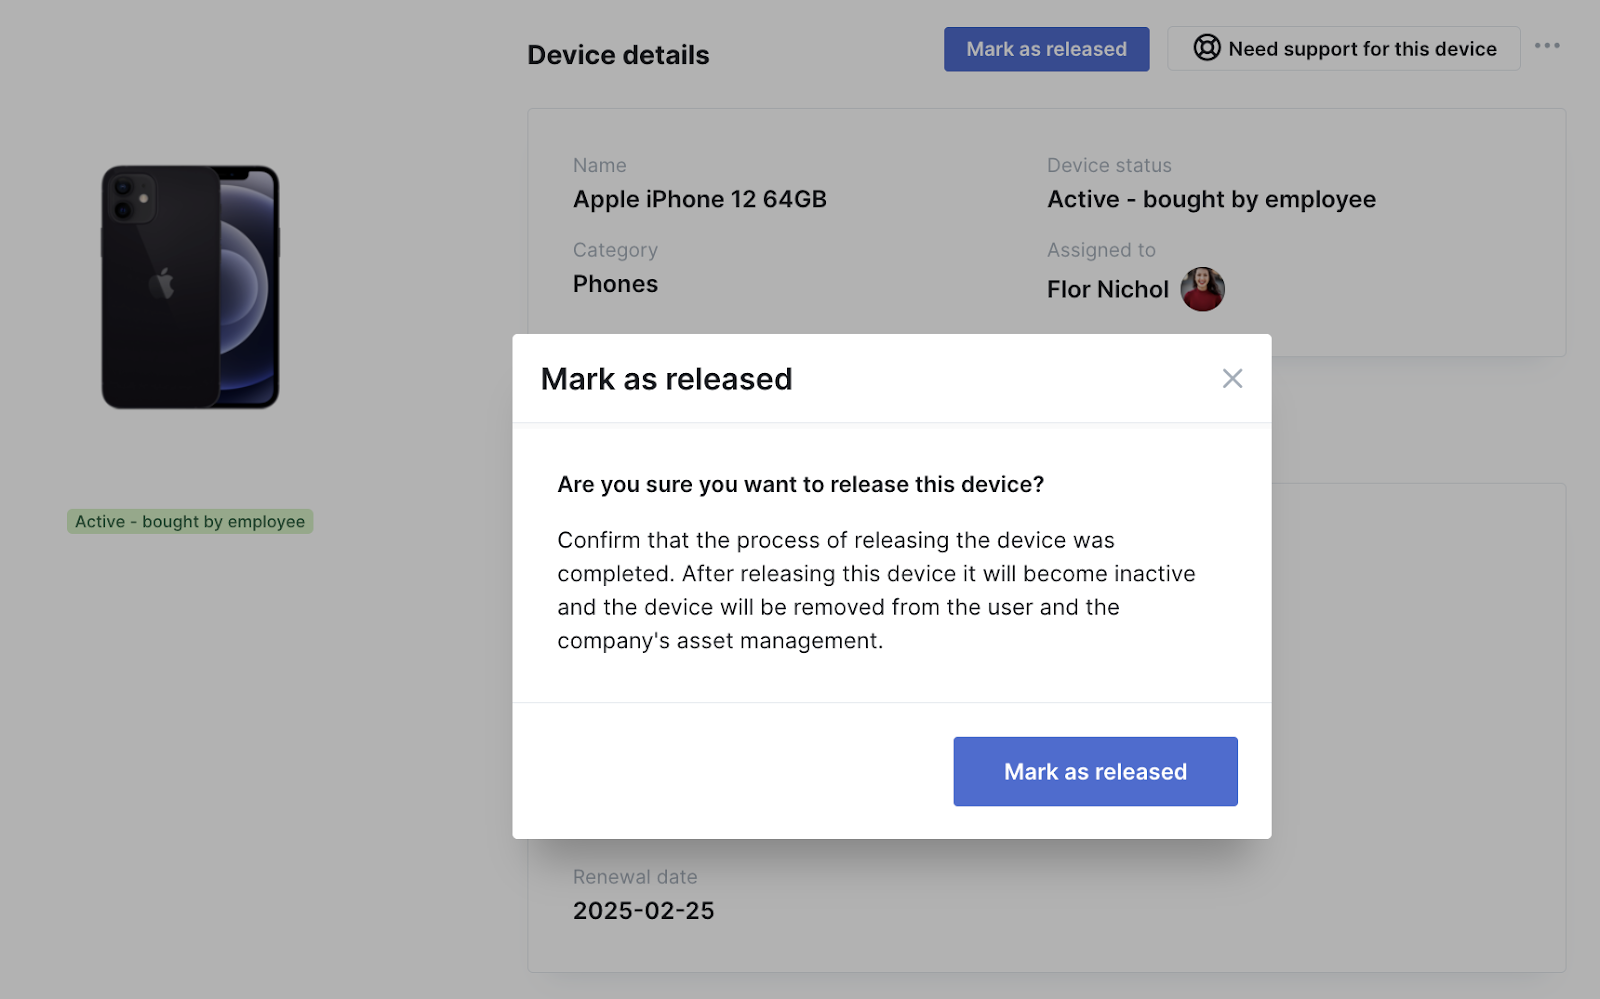This screenshot has height=999, width=1600.
Task: Select the Flor Nichol assignee name
Action: coord(1107,290)
